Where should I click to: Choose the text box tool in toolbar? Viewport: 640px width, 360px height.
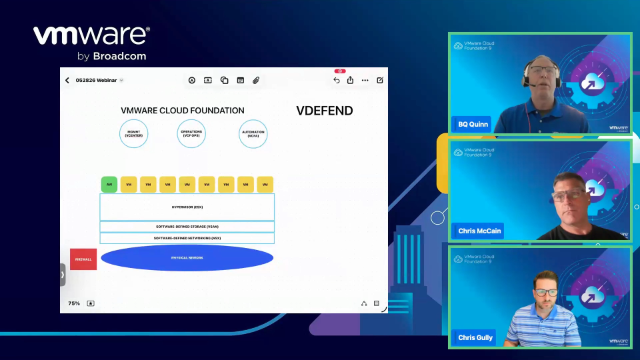tap(208, 80)
